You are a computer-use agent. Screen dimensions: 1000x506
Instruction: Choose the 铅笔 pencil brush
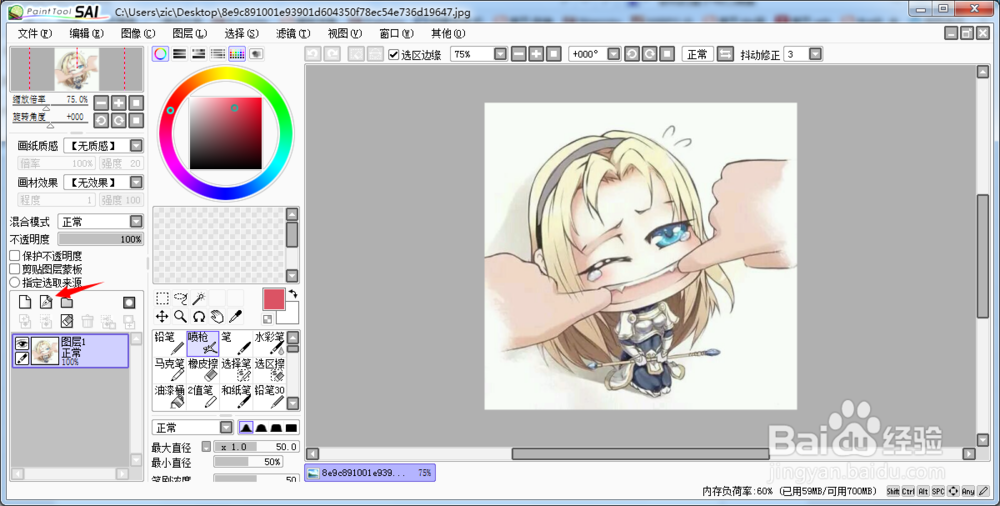pos(170,343)
